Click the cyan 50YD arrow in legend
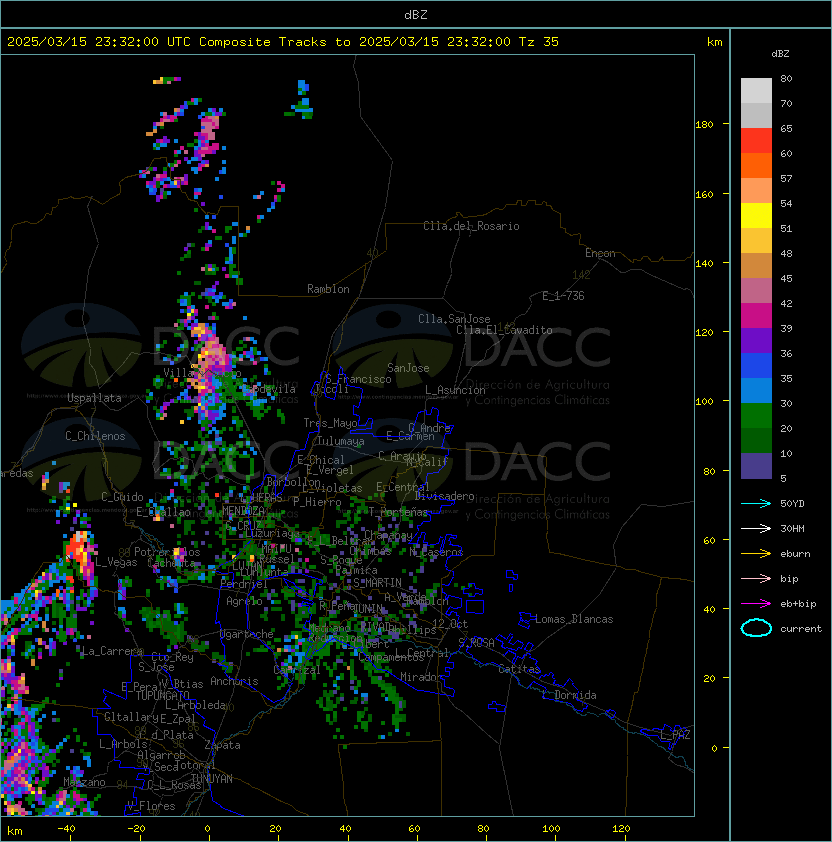832x842 pixels. (756, 503)
